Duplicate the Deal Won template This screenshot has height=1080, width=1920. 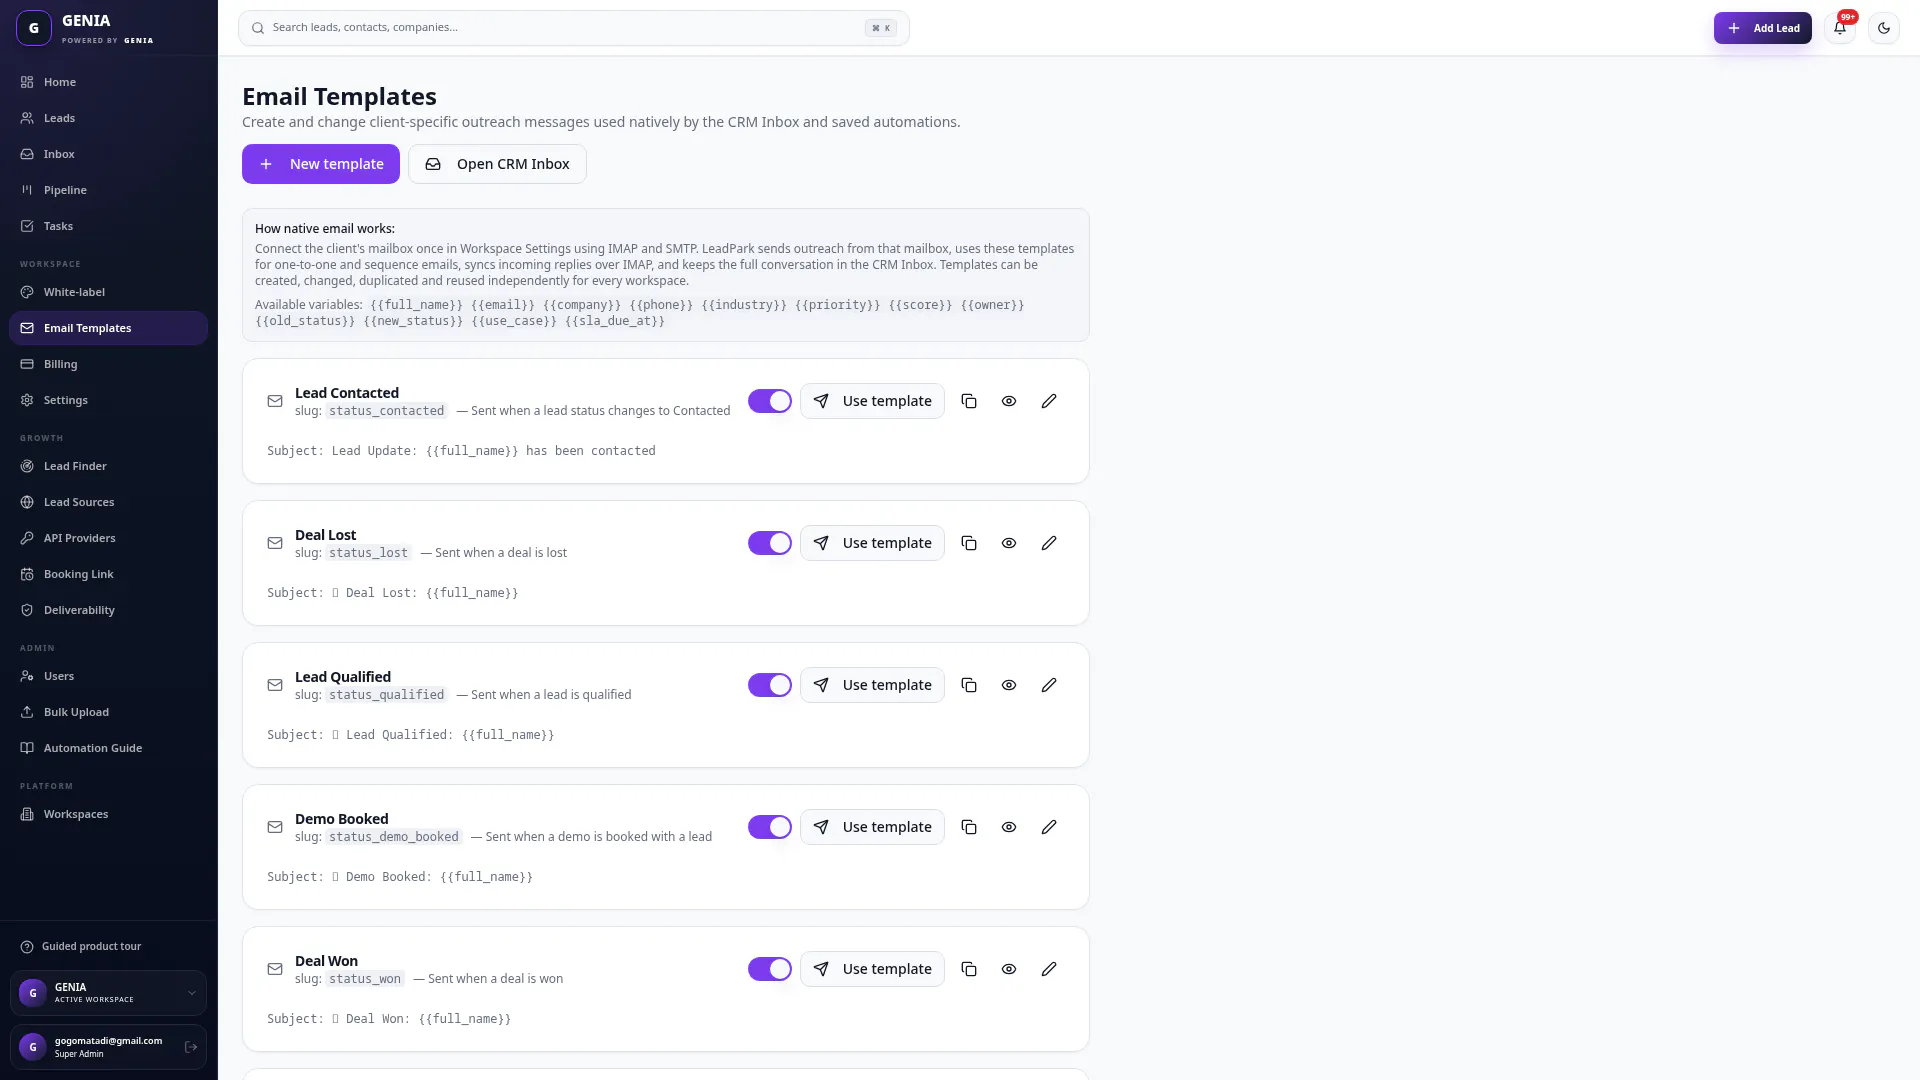click(x=969, y=969)
